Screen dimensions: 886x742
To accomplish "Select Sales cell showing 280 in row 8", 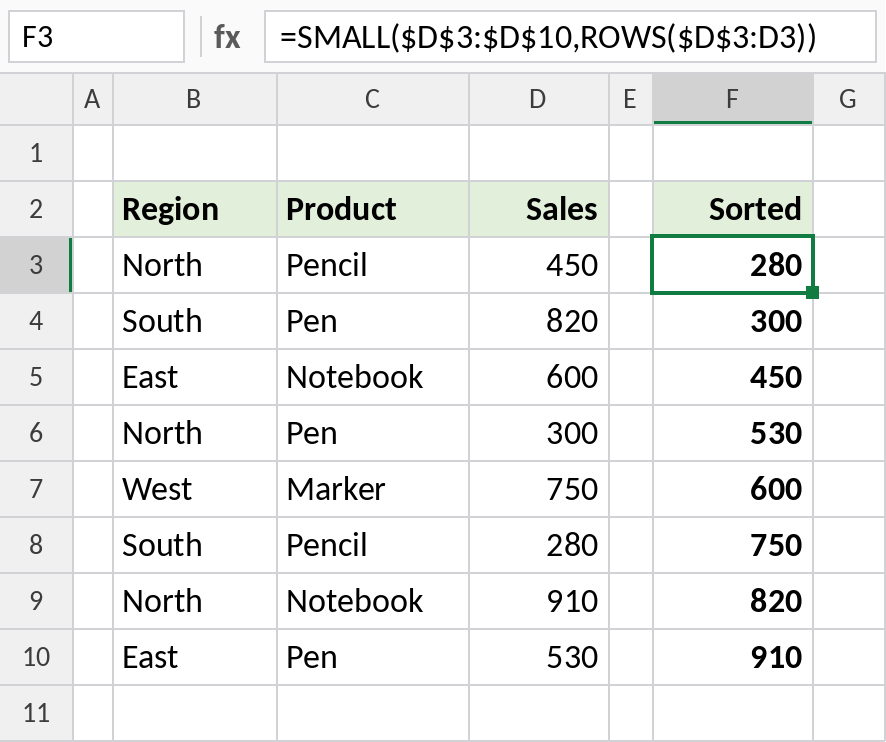I will point(539,545).
